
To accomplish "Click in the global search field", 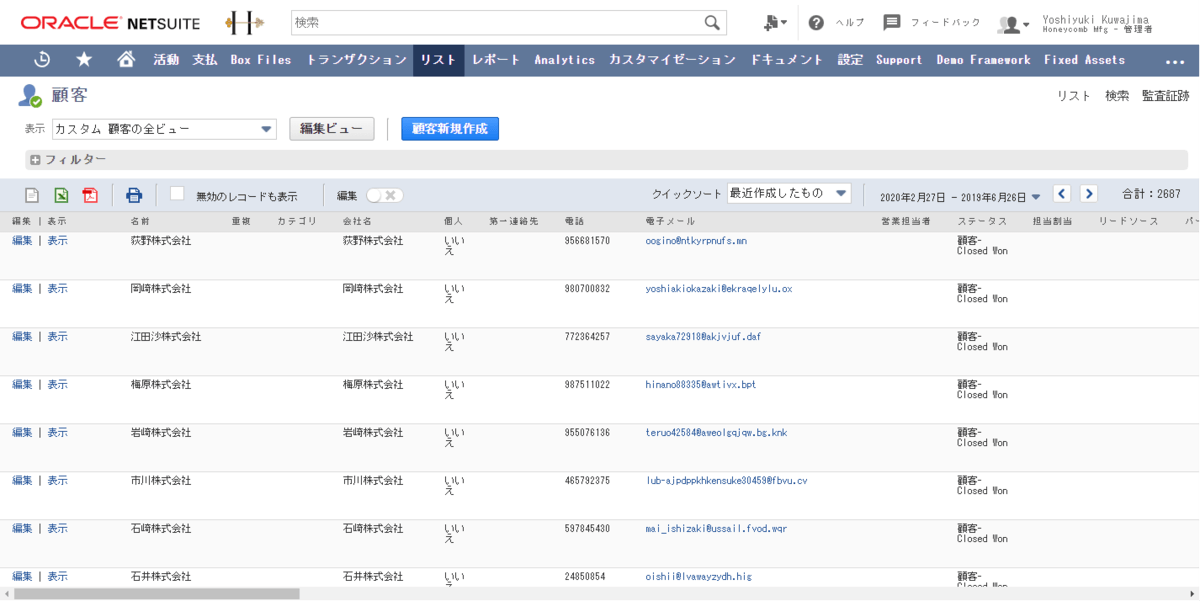I will pos(497,22).
